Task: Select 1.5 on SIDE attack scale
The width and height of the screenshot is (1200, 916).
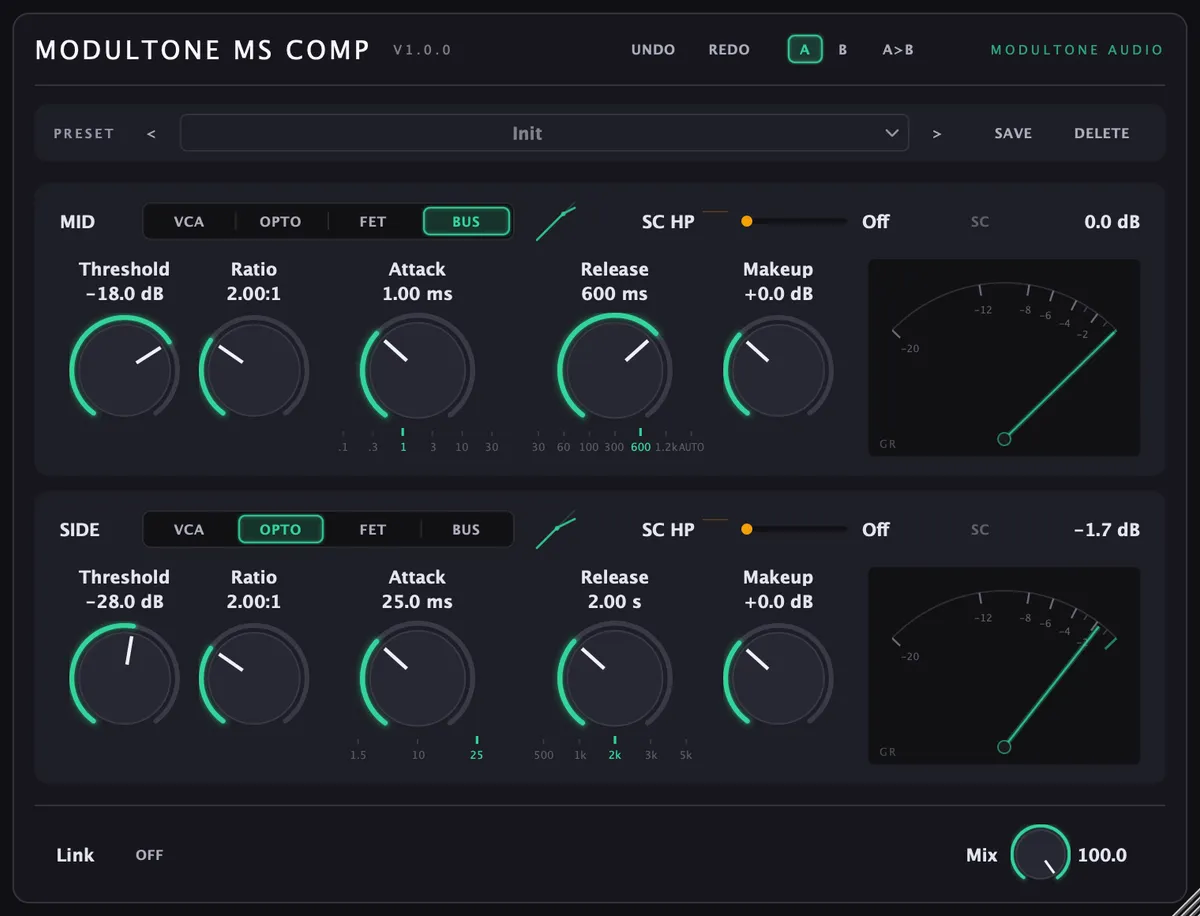Action: [358, 755]
